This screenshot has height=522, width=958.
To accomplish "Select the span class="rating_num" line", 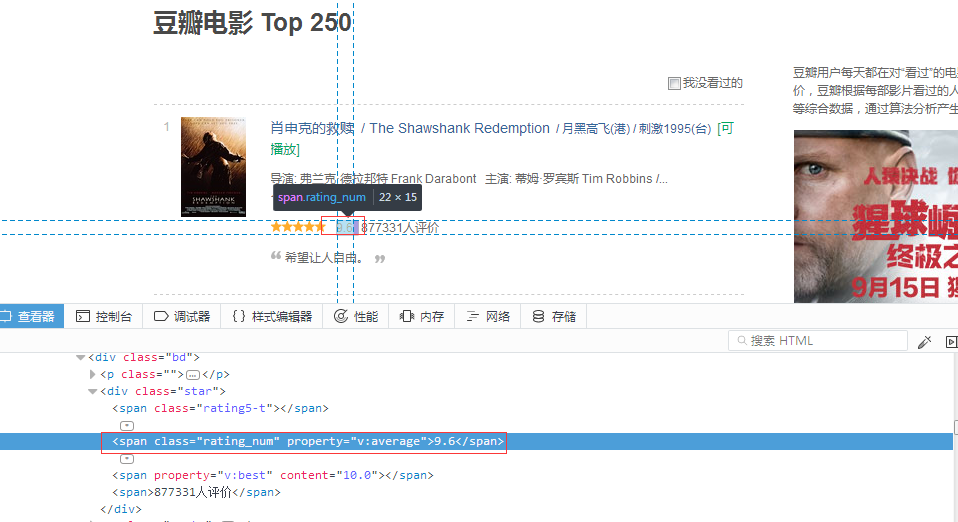I will tap(308, 441).
